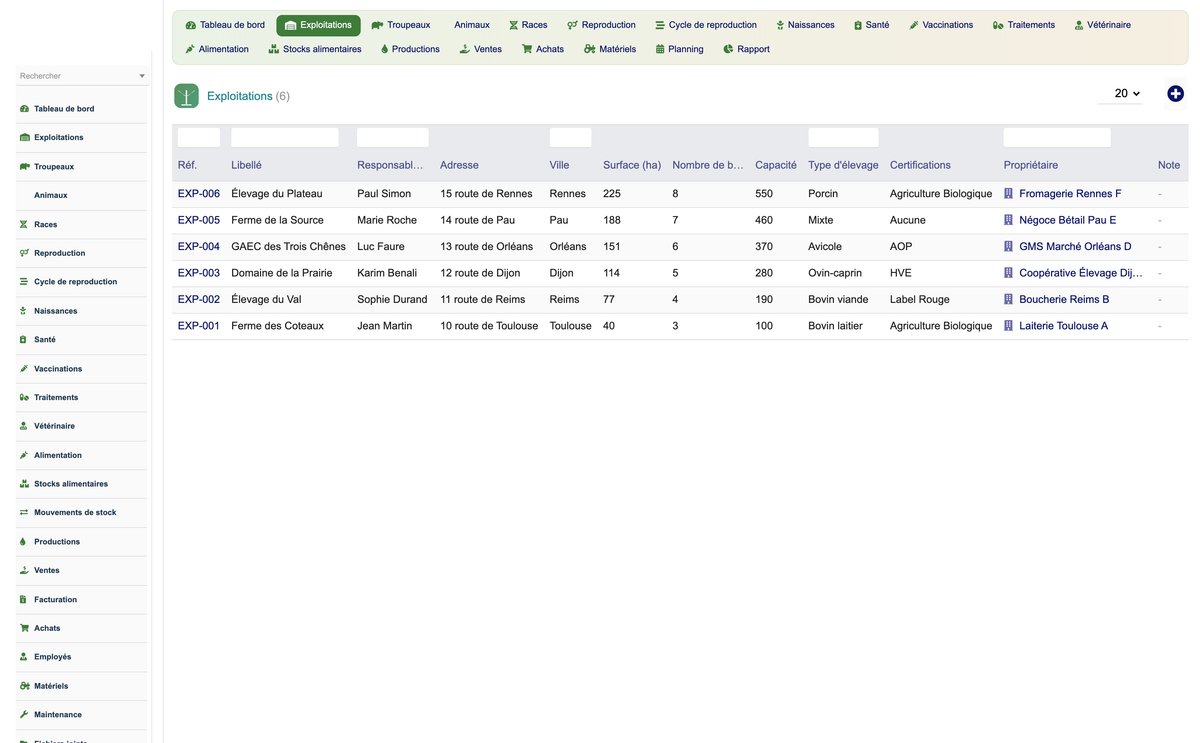This screenshot has width=1200, height=743.
Task: Click the Type d'élevage filter input
Action: (x=843, y=137)
